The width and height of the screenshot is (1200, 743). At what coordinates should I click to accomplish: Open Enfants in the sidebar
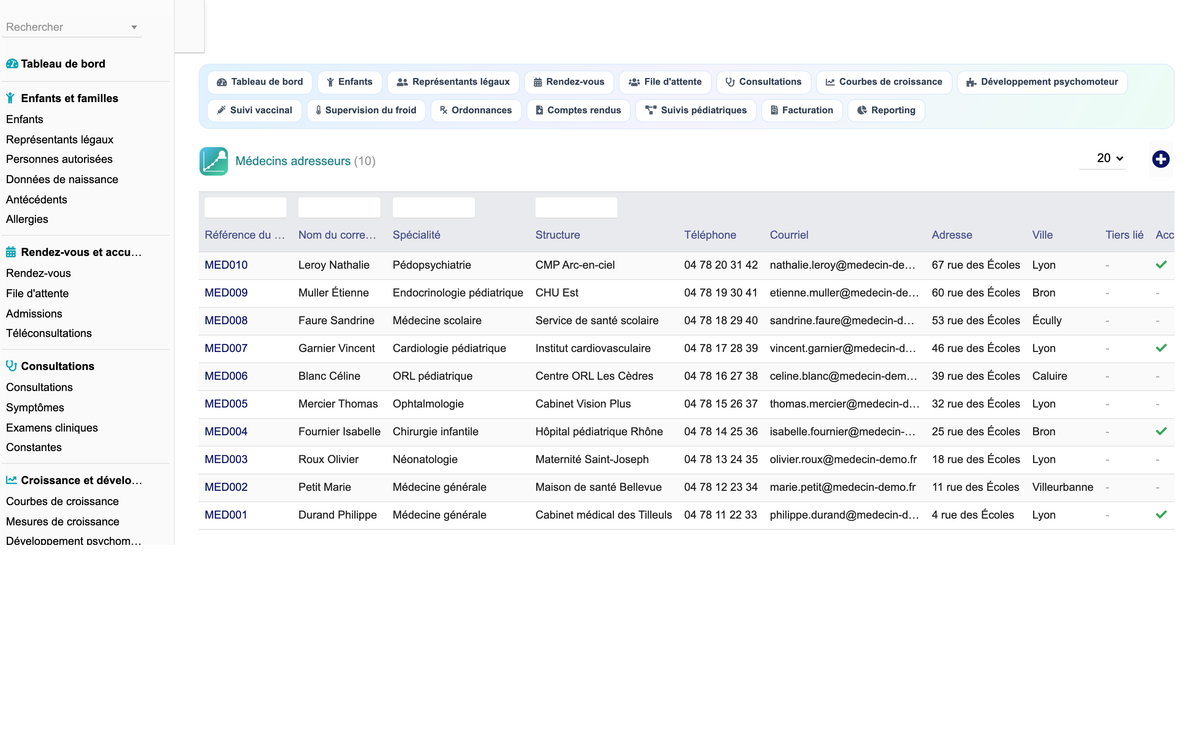point(25,119)
